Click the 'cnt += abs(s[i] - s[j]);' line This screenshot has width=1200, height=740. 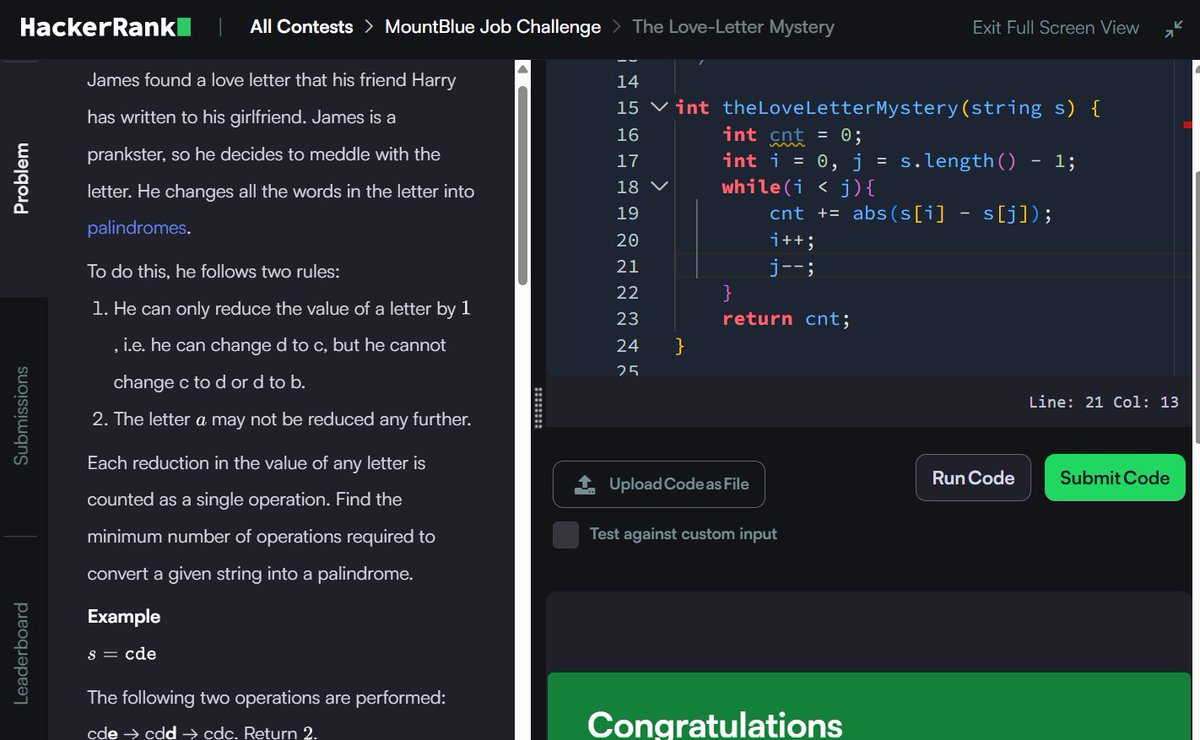pos(910,213)
